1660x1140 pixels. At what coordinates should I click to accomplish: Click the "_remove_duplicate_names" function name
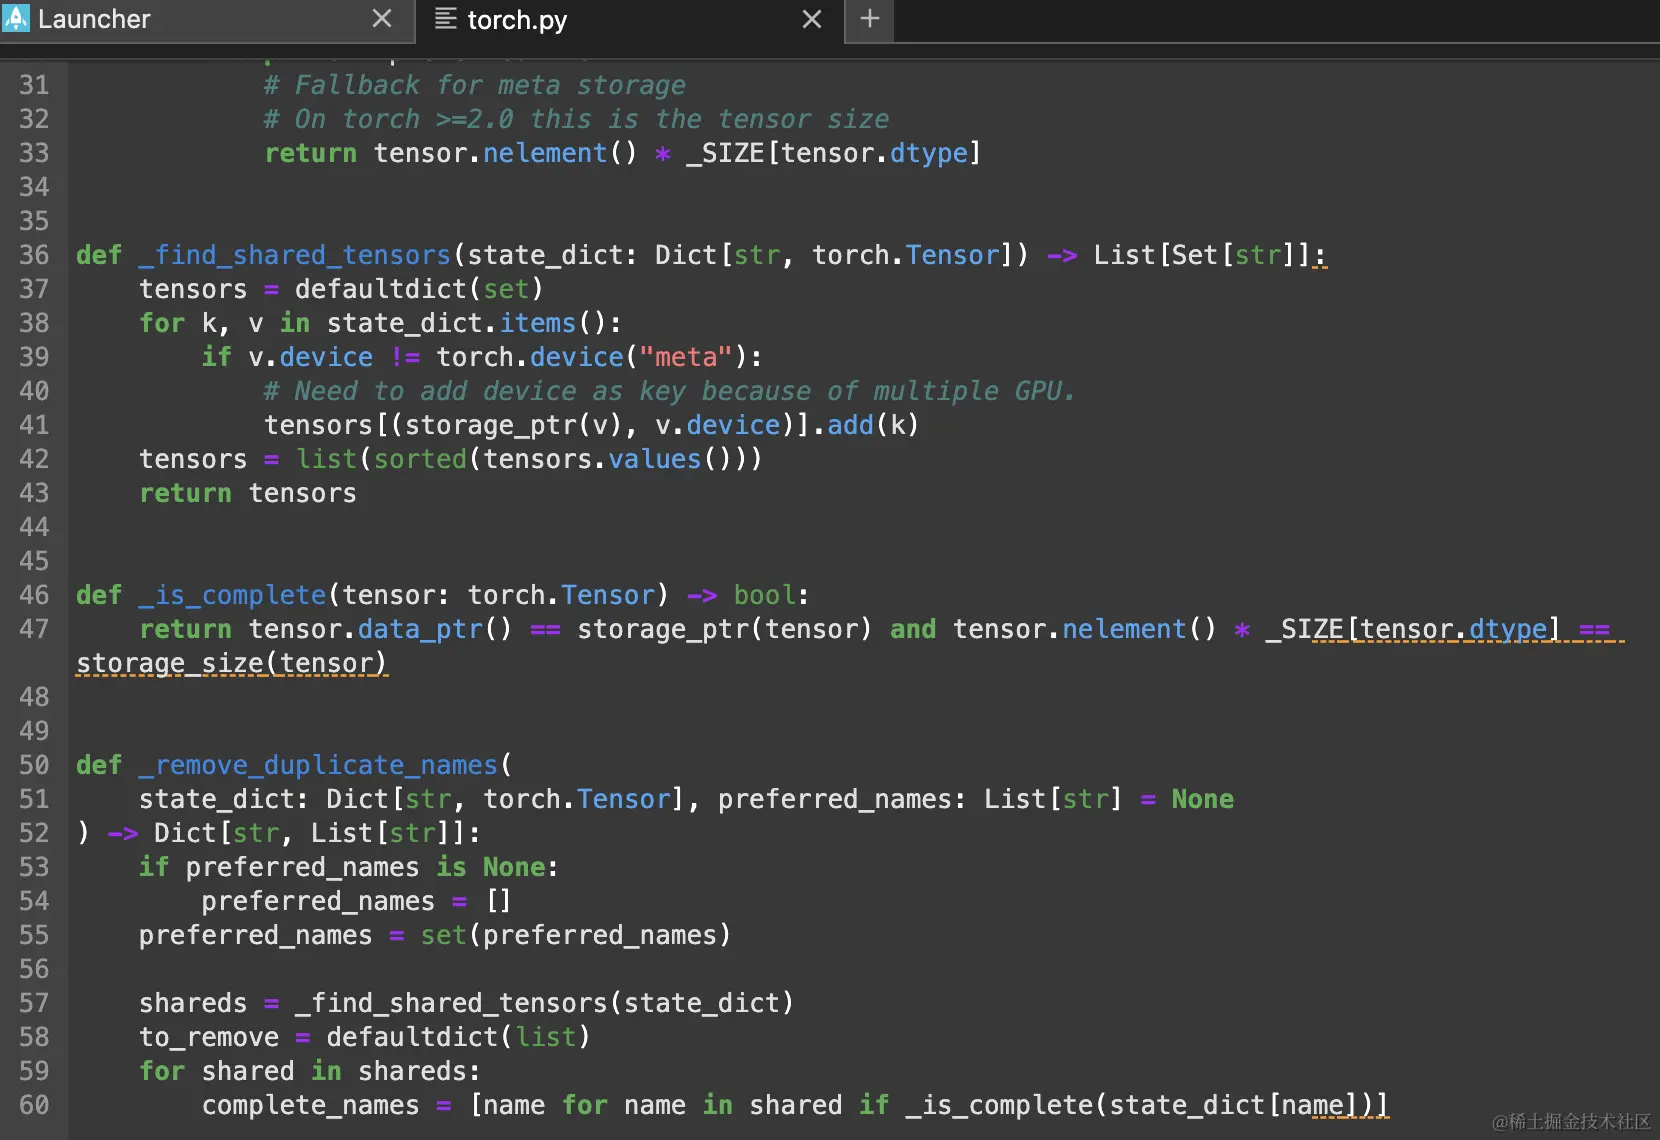[318, 765]
